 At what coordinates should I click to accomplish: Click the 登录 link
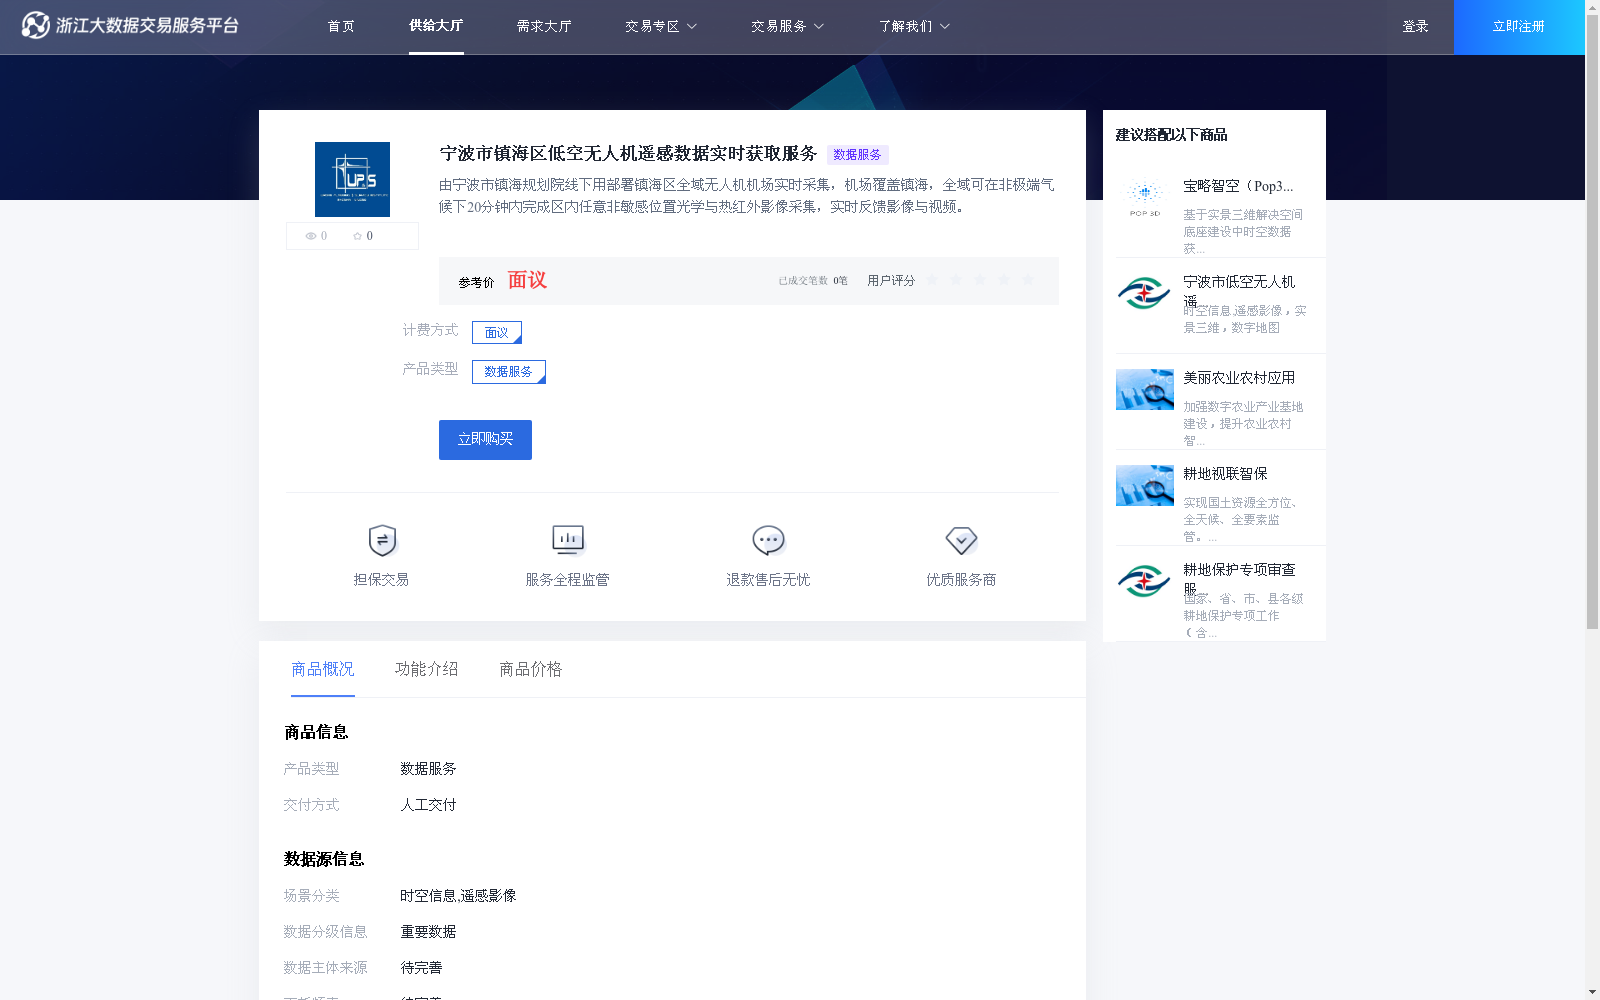pyautogui.click(x=1415, y=26)
